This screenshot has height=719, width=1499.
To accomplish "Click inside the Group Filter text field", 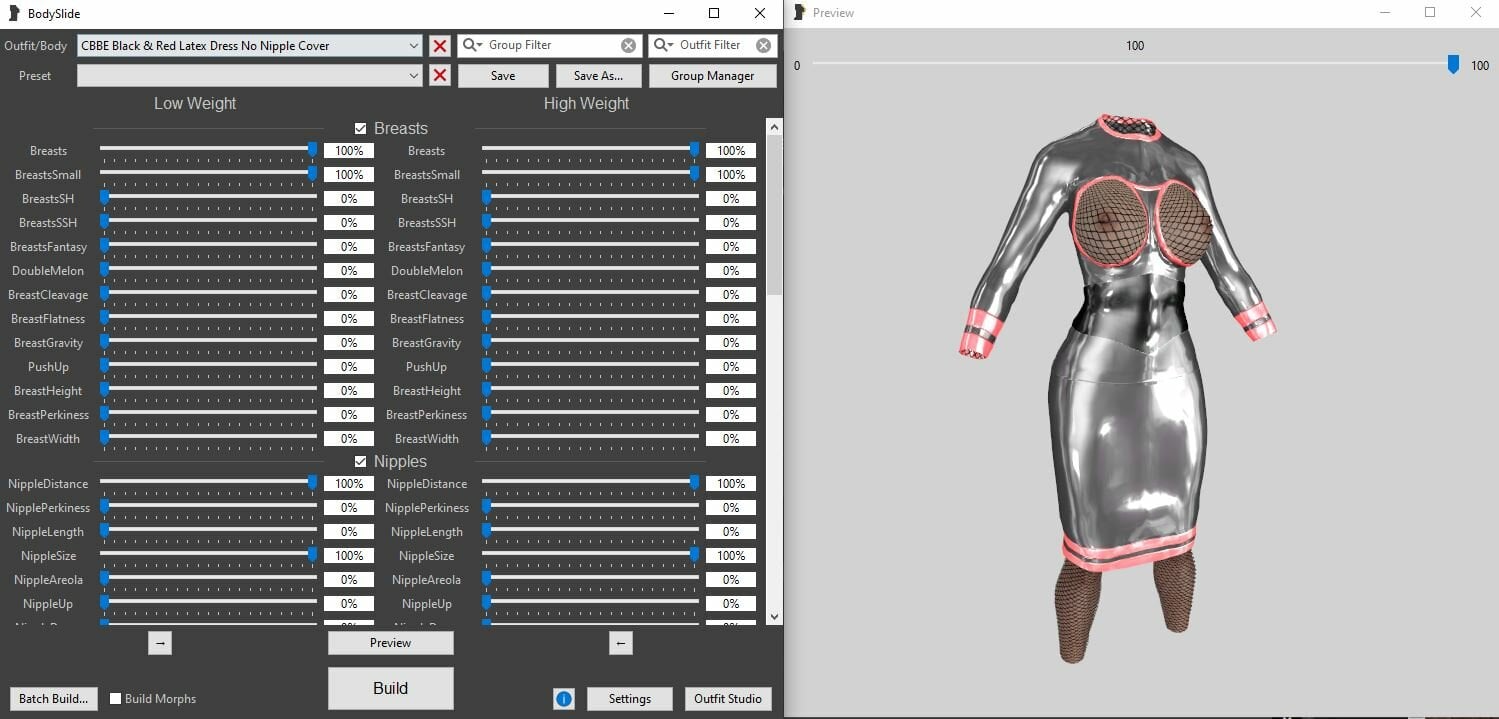I will (550, 45).
